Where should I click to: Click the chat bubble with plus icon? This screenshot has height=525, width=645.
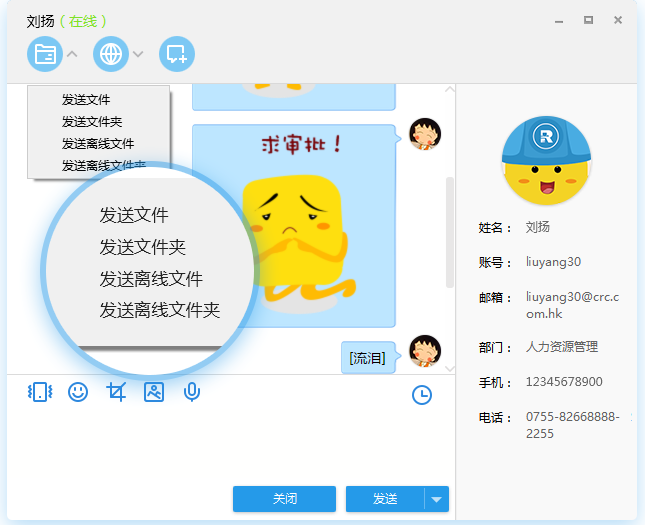click(177, 54)
